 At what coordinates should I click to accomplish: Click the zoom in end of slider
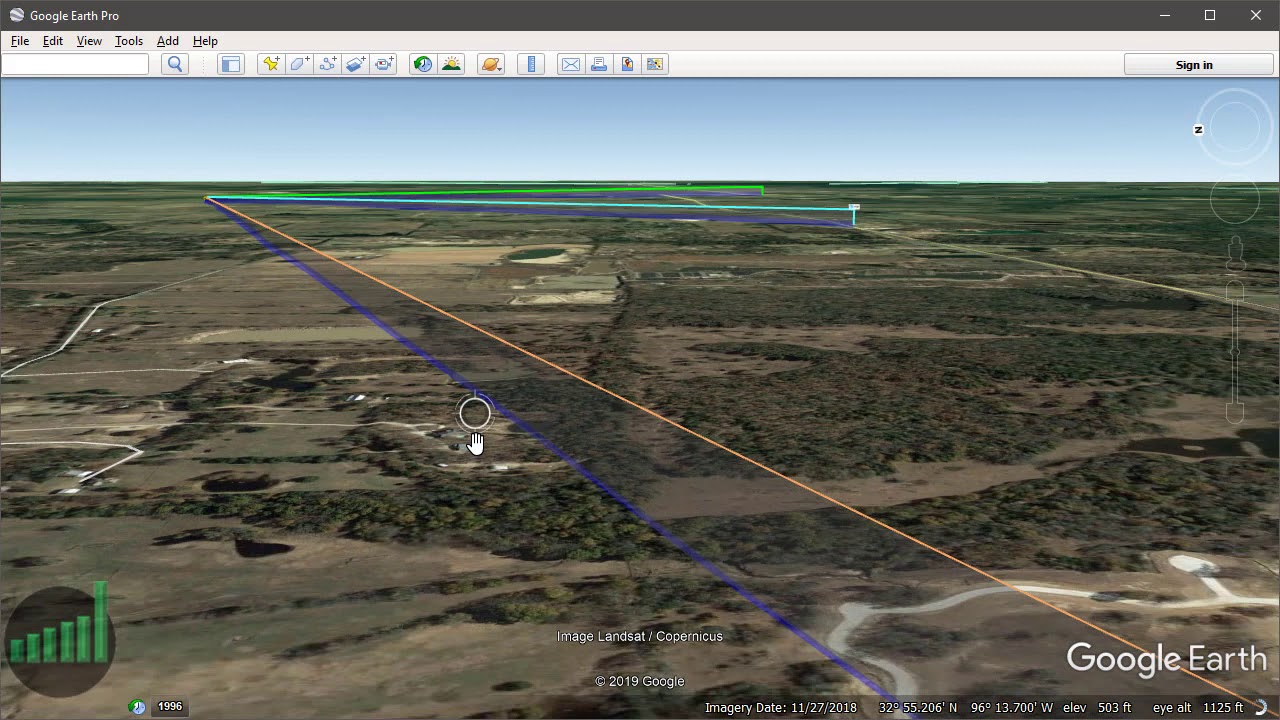[1235, 291]
